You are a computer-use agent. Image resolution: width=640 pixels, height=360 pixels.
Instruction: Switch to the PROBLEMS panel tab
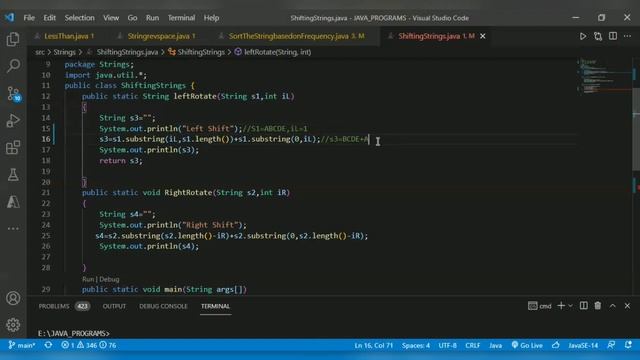[x=64, y=306]
